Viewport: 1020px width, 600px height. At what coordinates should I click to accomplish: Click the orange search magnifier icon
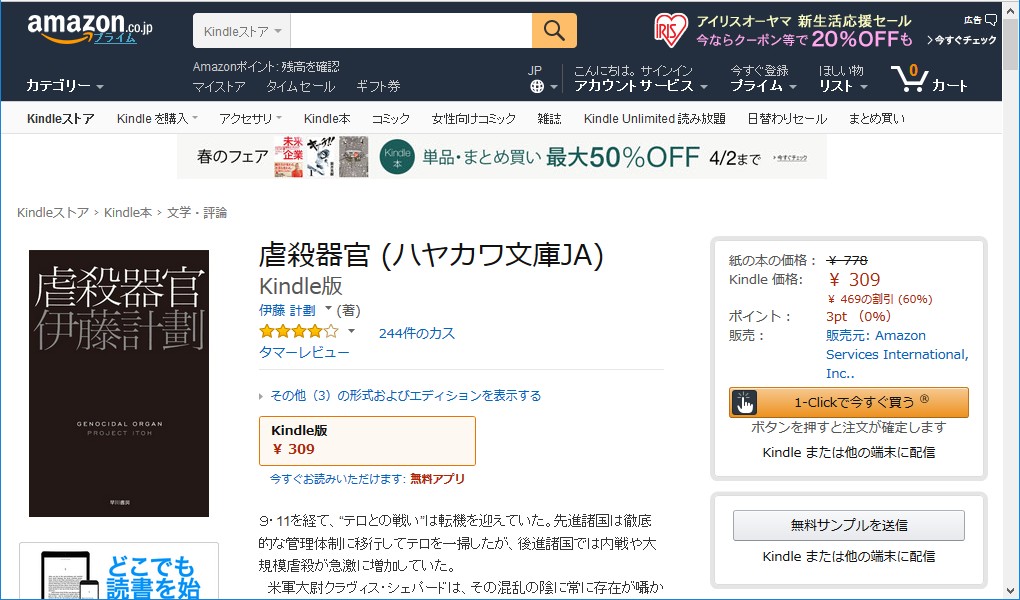[554, 30]
